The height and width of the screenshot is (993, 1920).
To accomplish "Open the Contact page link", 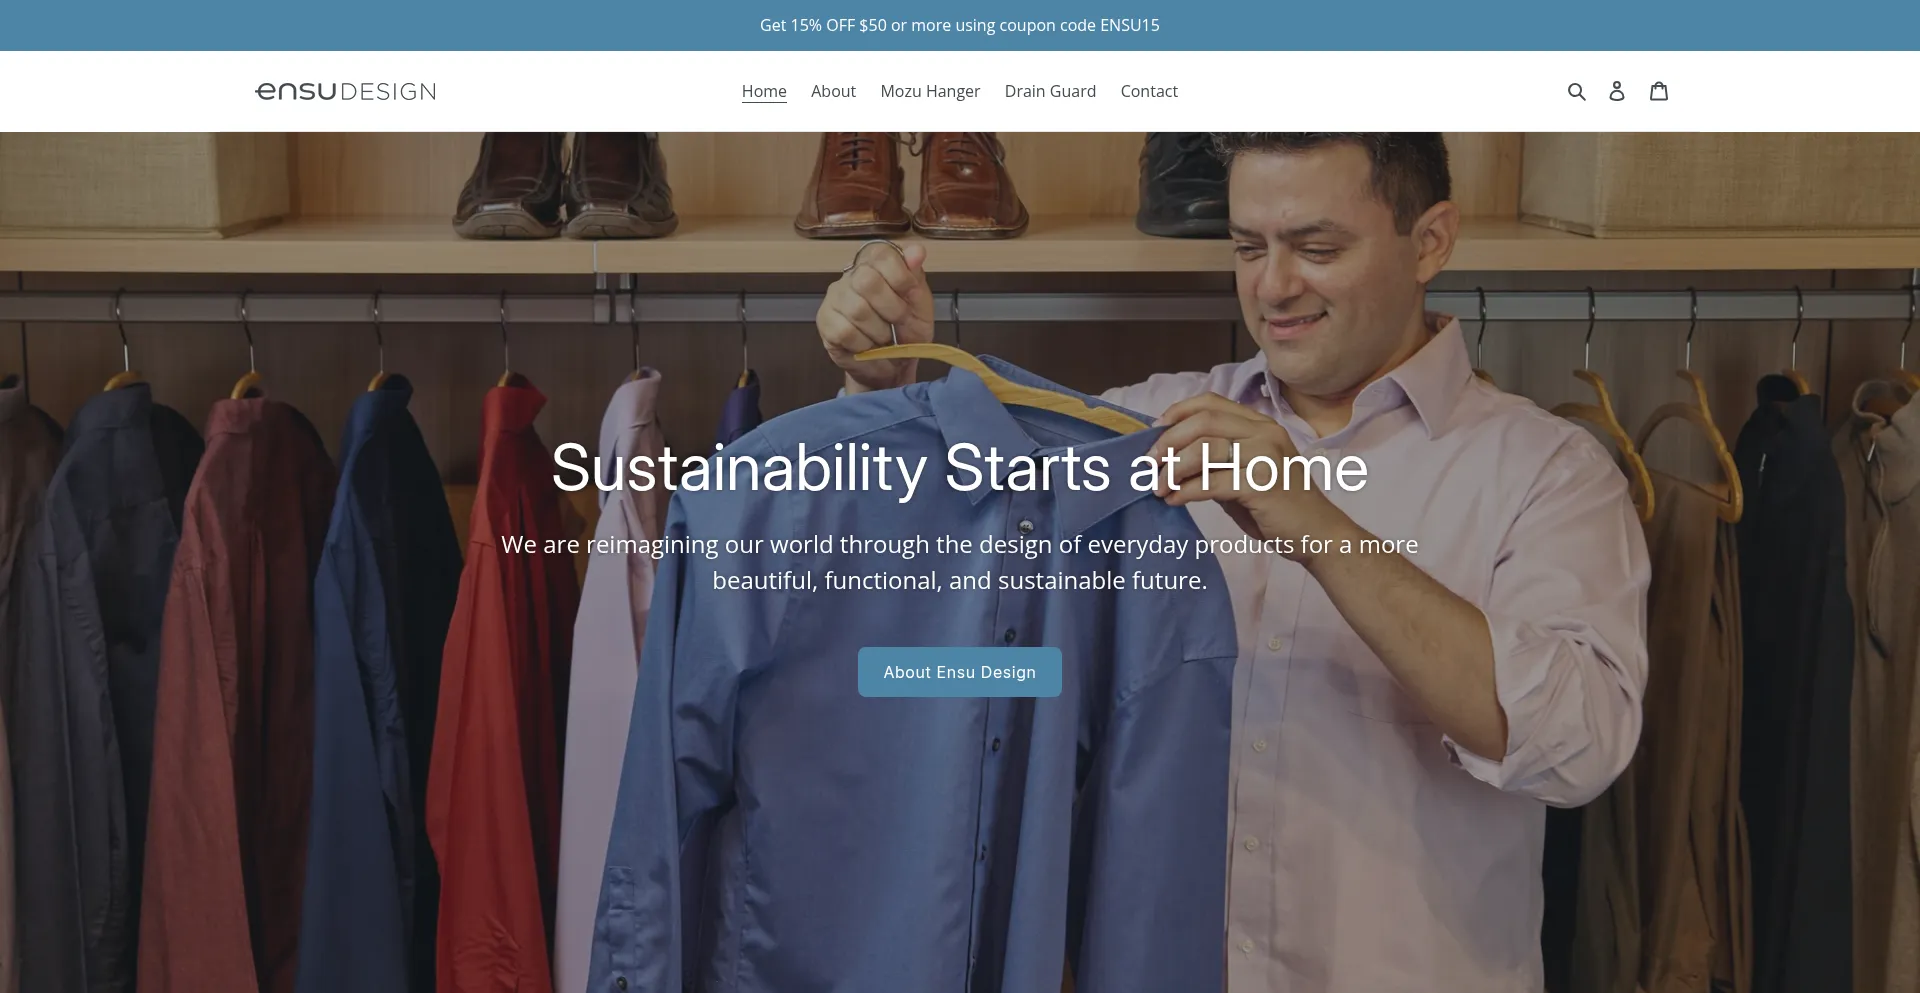I will (x=1149, y=91).
